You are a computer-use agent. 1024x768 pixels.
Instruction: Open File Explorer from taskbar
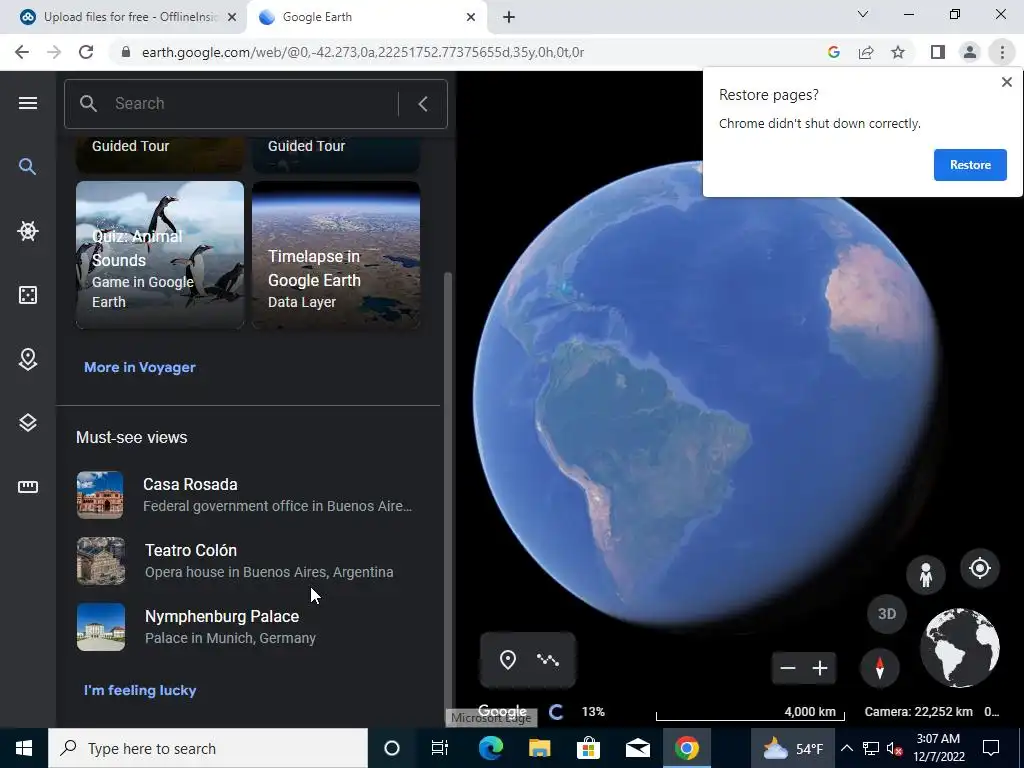point(539,748)
